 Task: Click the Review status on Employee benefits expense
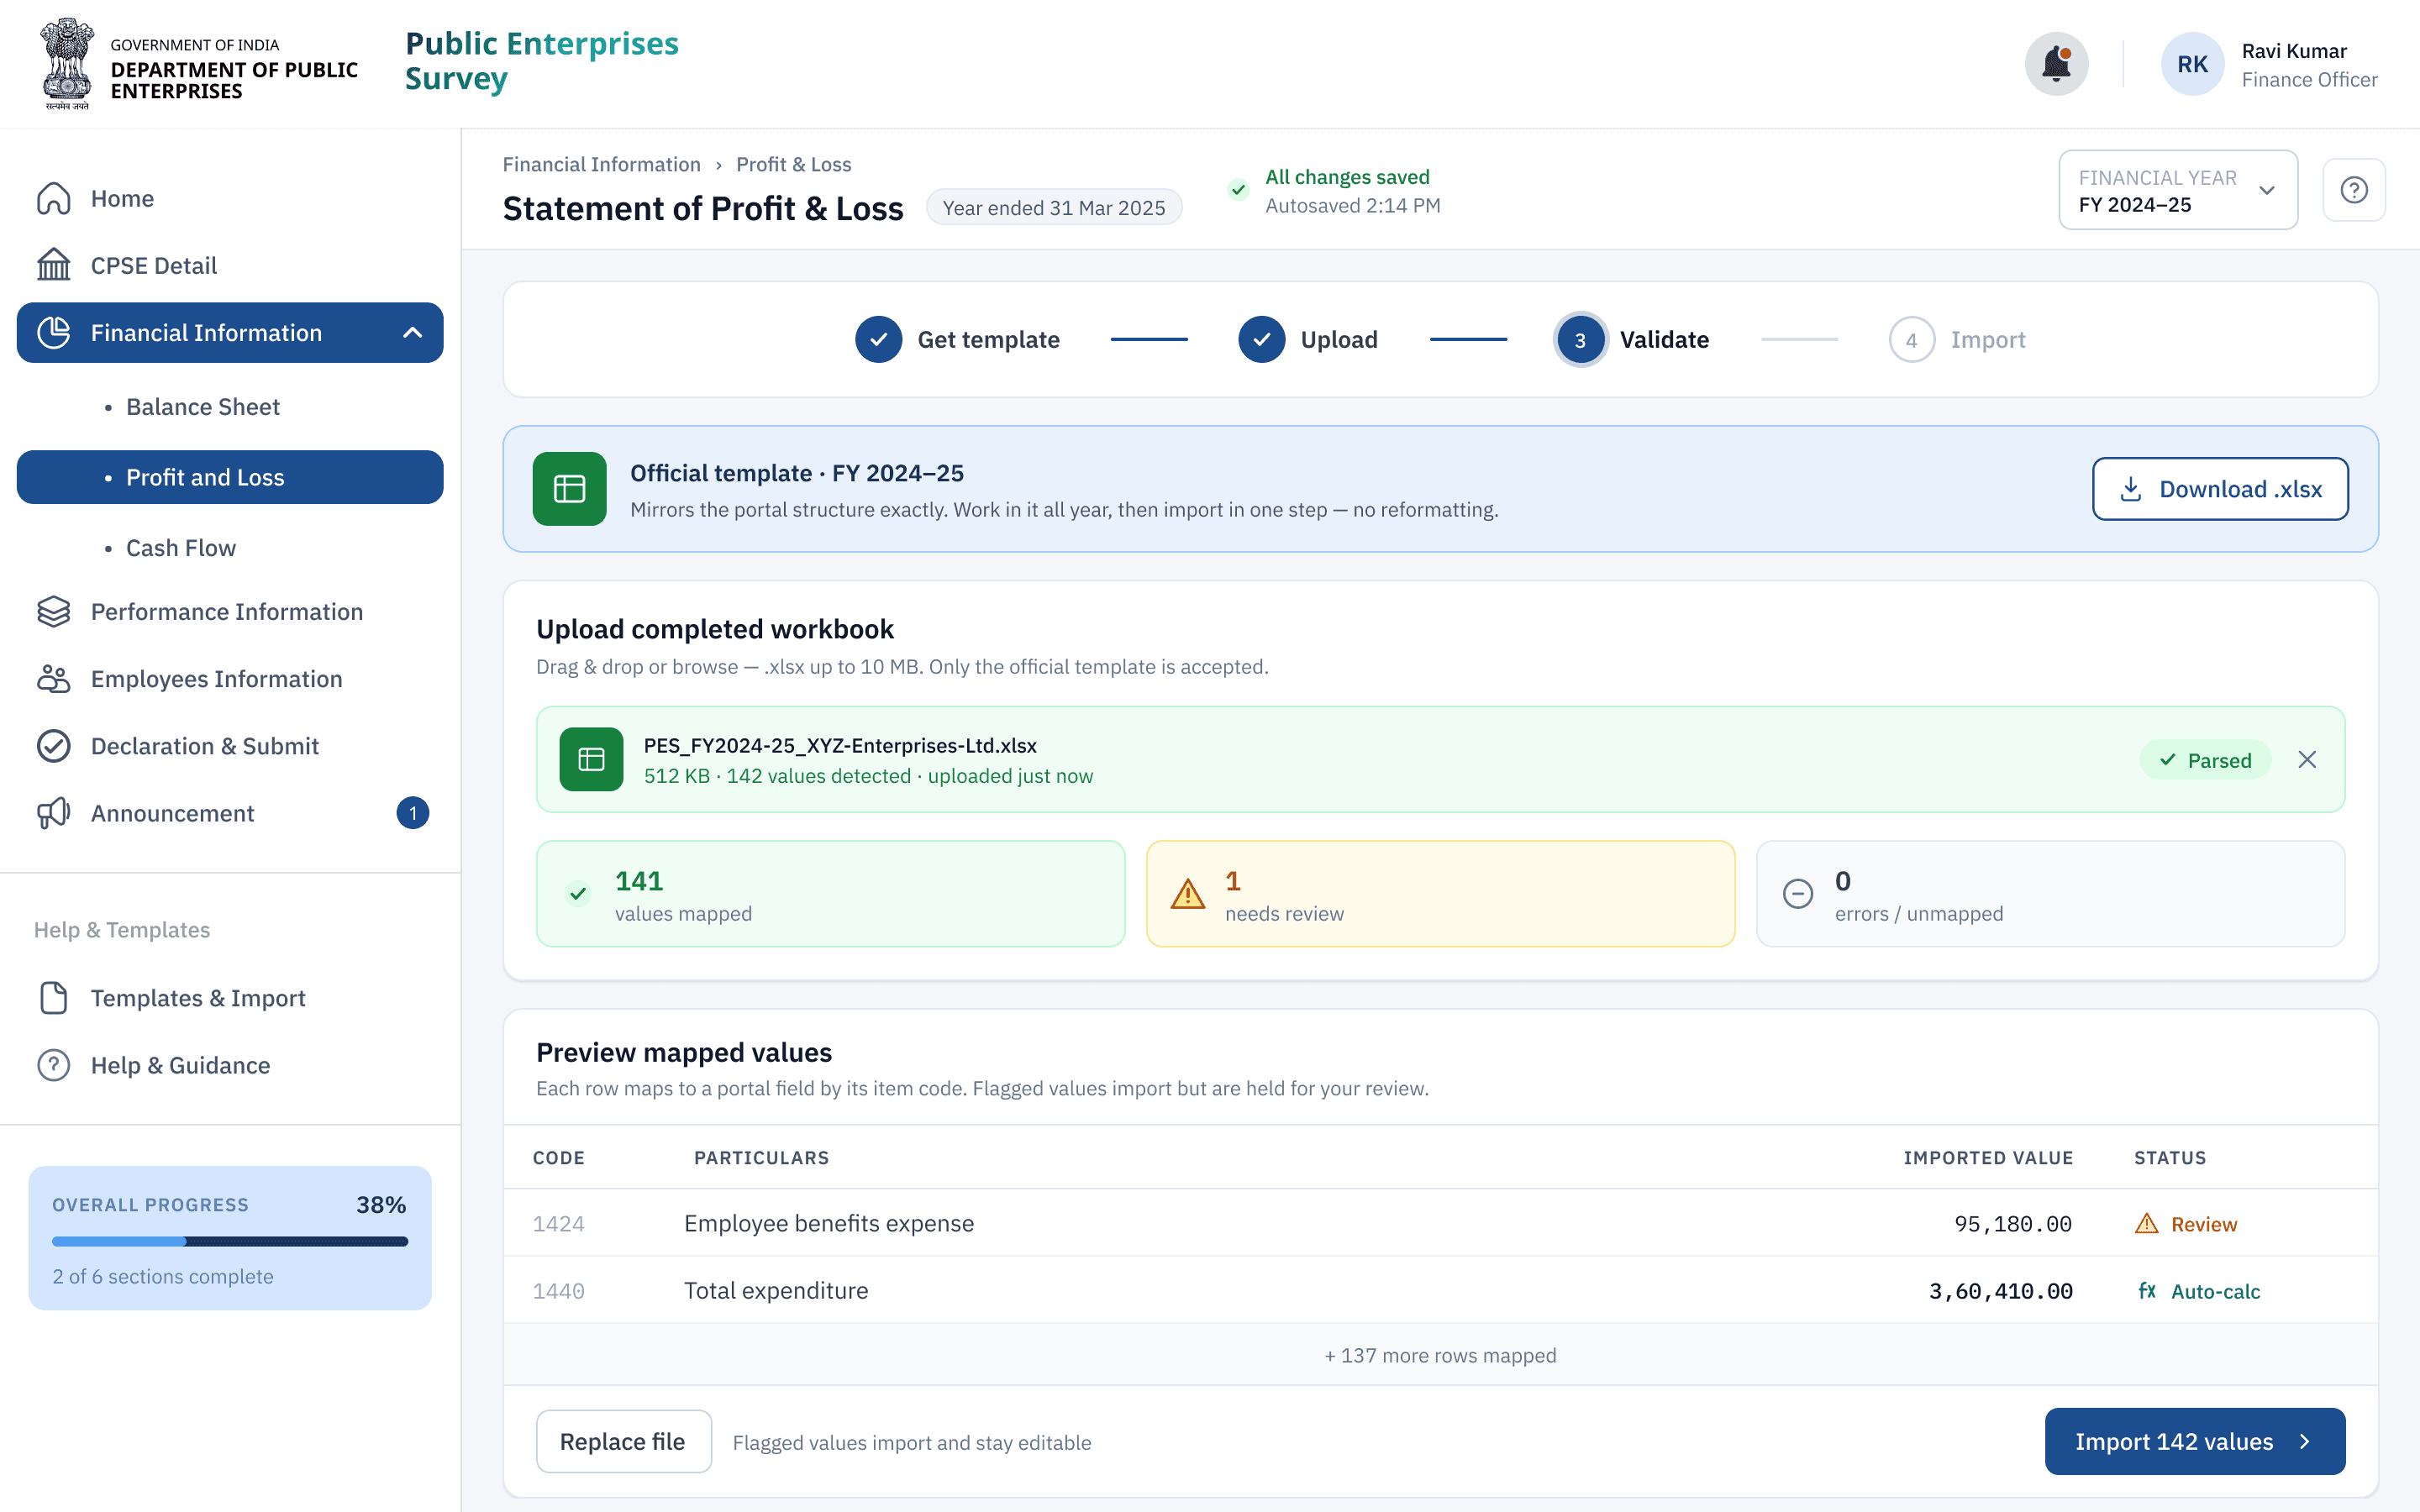click(2187, 1223)
